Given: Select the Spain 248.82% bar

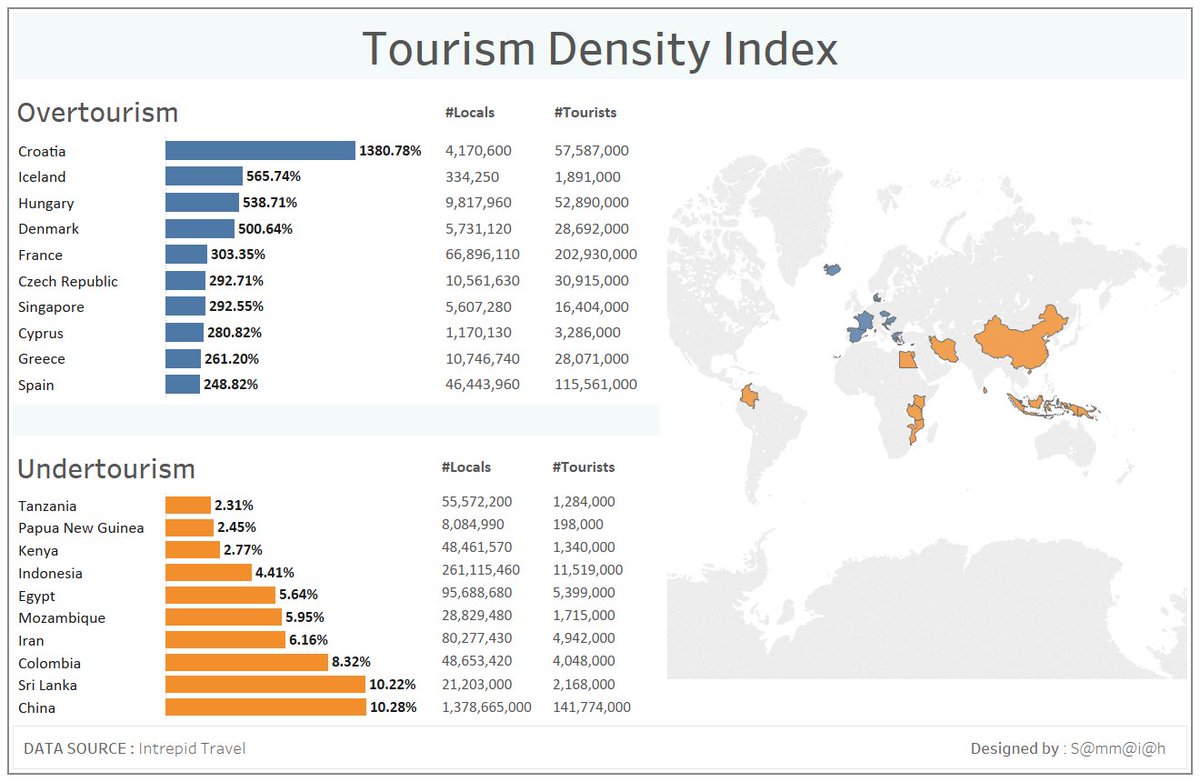Looking at the screenshot, I should point(182,384).
